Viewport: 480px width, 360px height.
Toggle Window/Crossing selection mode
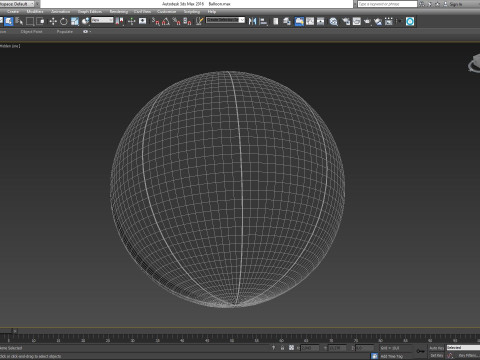(41, 21)
